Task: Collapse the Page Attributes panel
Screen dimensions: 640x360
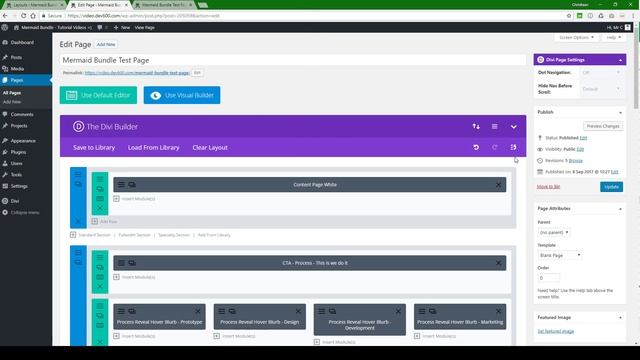Action: coord(620,209)
